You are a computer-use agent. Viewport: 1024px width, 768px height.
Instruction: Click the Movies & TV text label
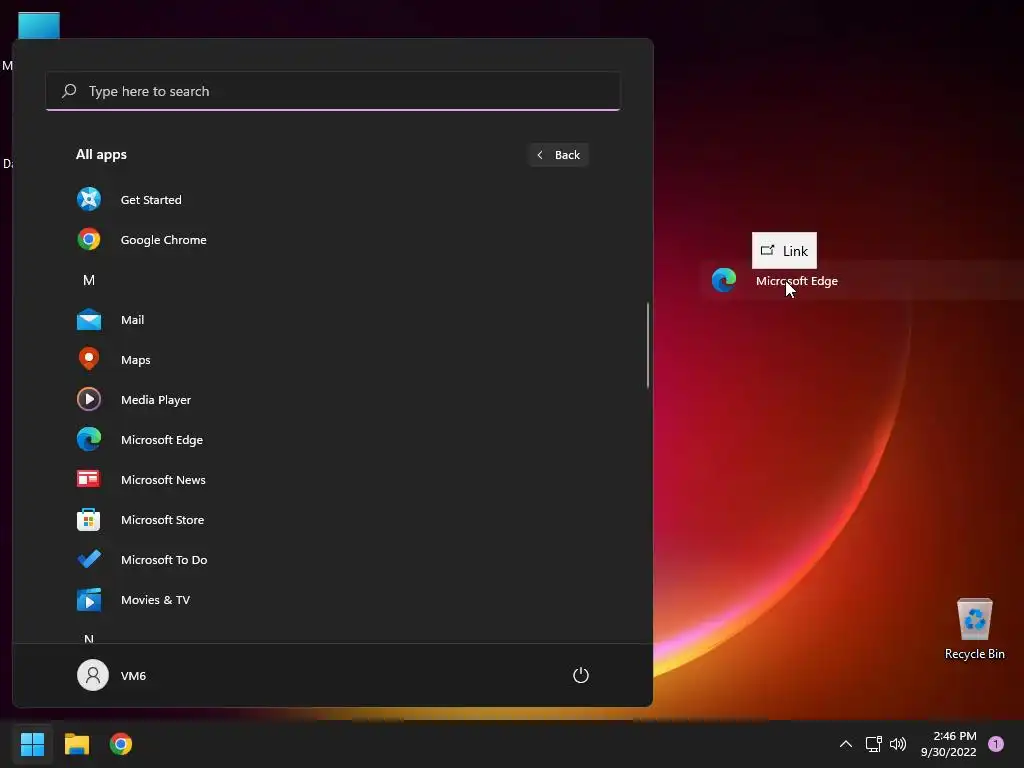coord(155,600)
